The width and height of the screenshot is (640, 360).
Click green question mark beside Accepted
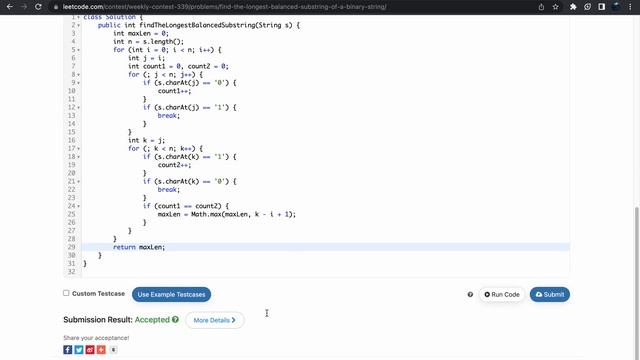tap(176, 319)
